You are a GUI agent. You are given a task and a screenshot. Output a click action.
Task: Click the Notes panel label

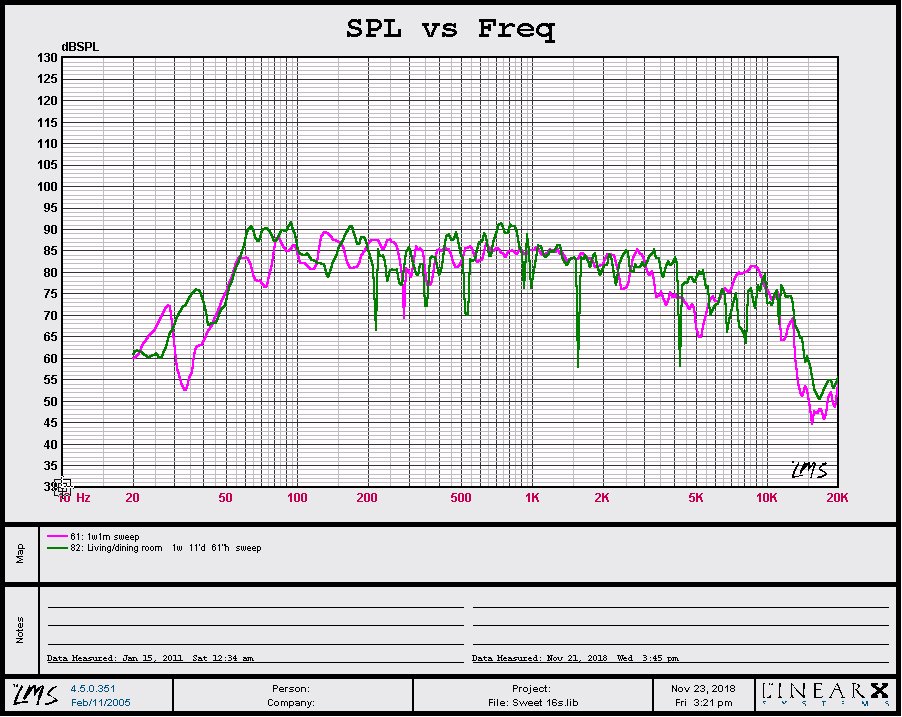[x=19, y=629]
